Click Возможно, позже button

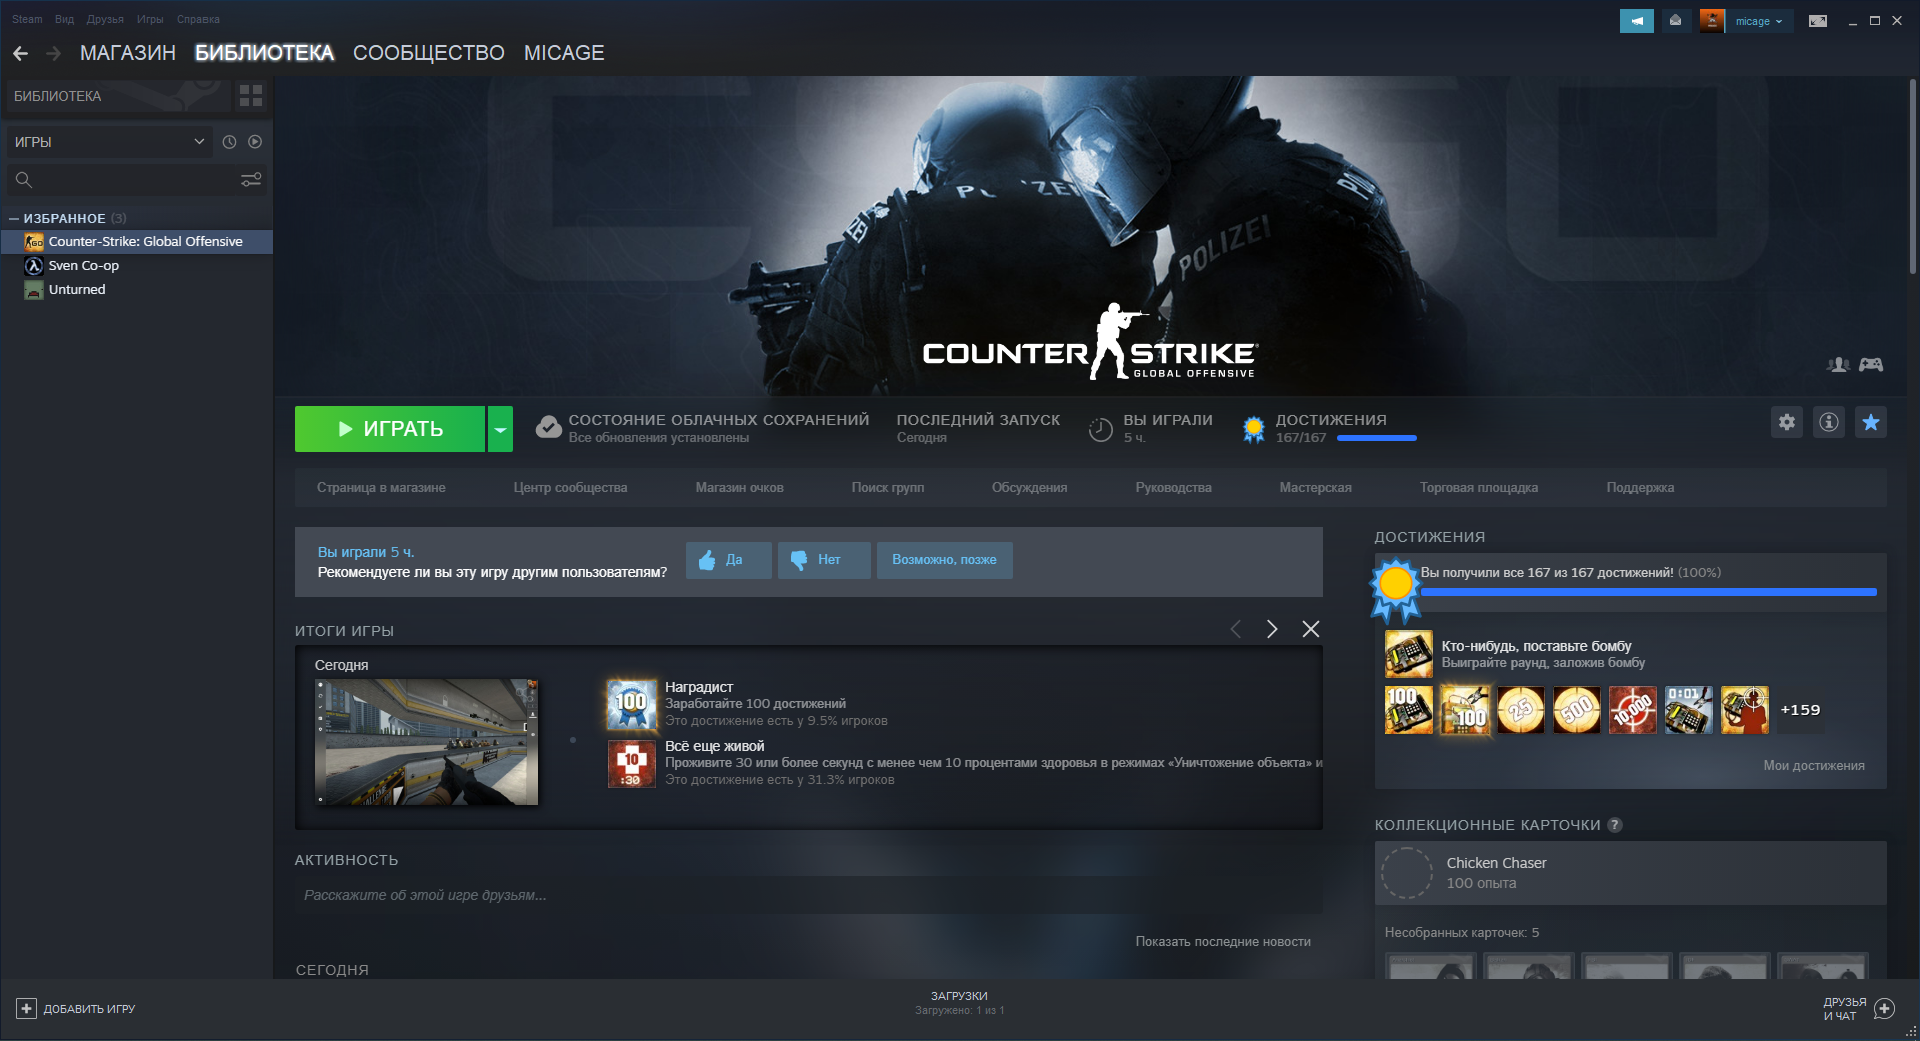[x=945, y=560]
